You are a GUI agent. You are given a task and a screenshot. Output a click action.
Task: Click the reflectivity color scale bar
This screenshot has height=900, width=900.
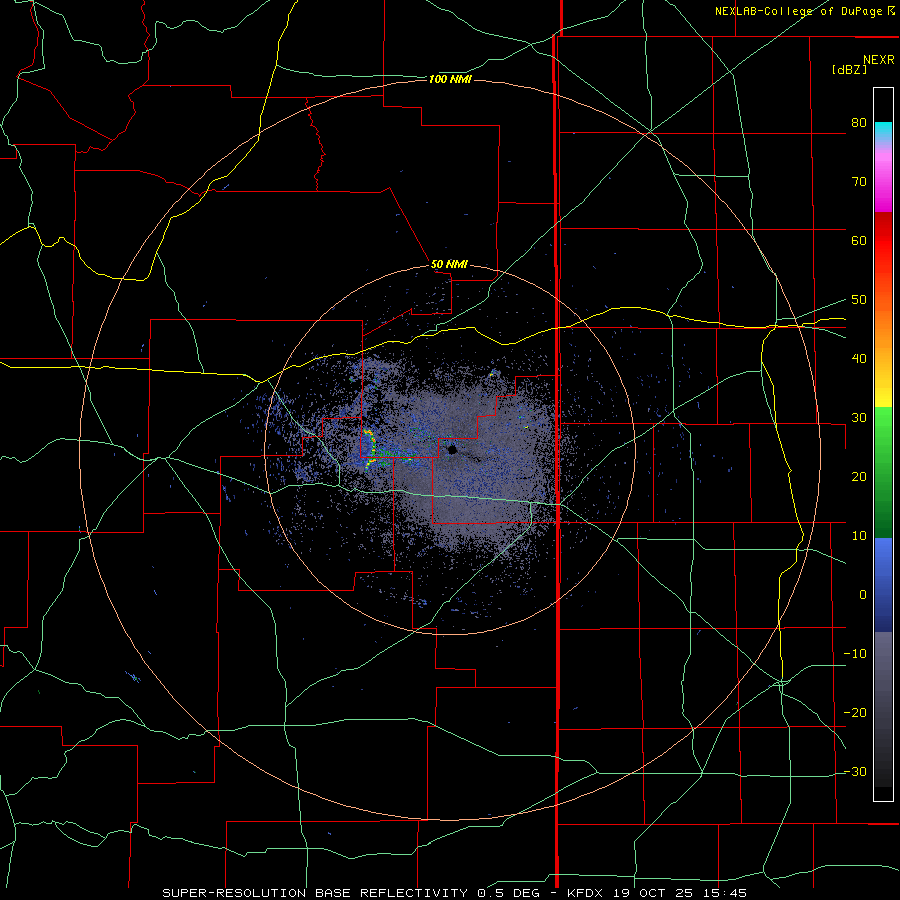(x=883, y=444)
